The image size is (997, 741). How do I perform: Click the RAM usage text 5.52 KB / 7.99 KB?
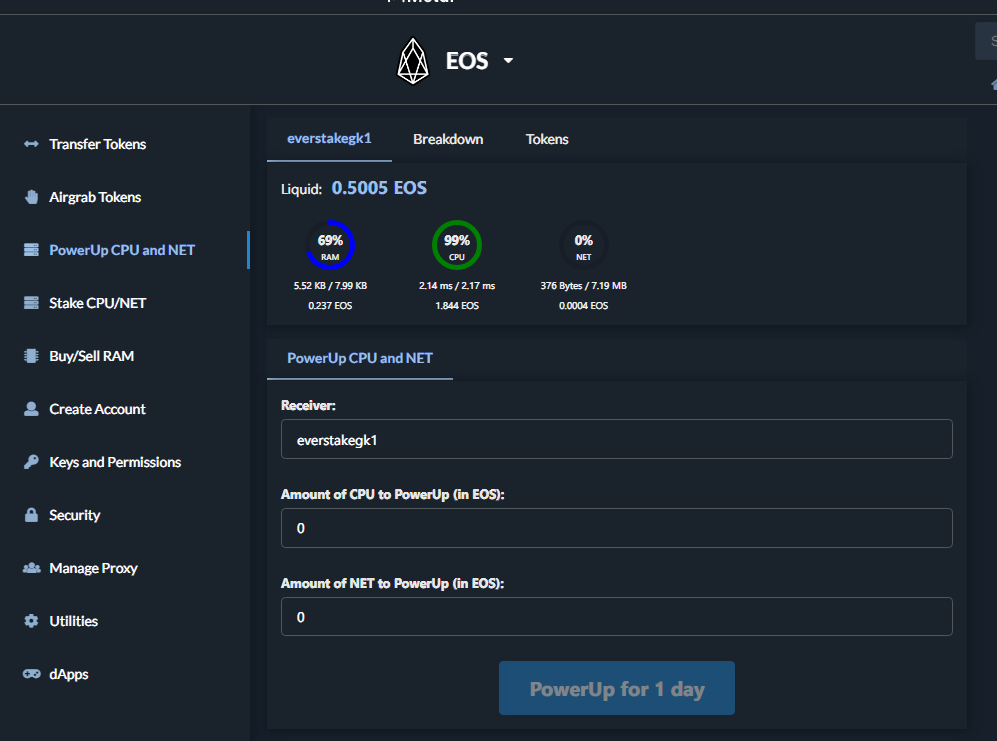[x=330, y=286]
